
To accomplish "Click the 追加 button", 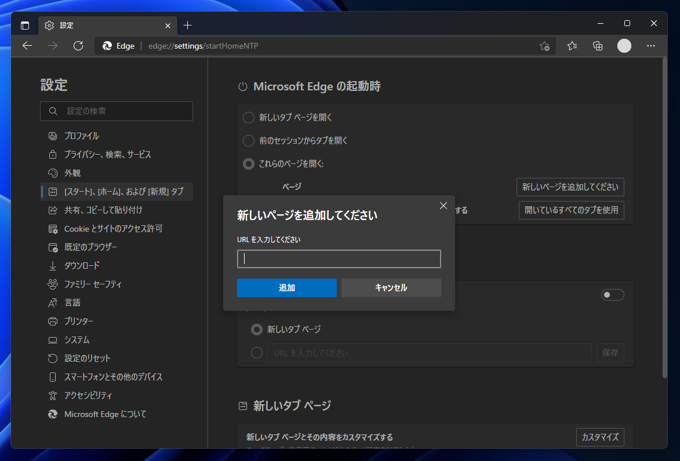I will click(287, 288).
